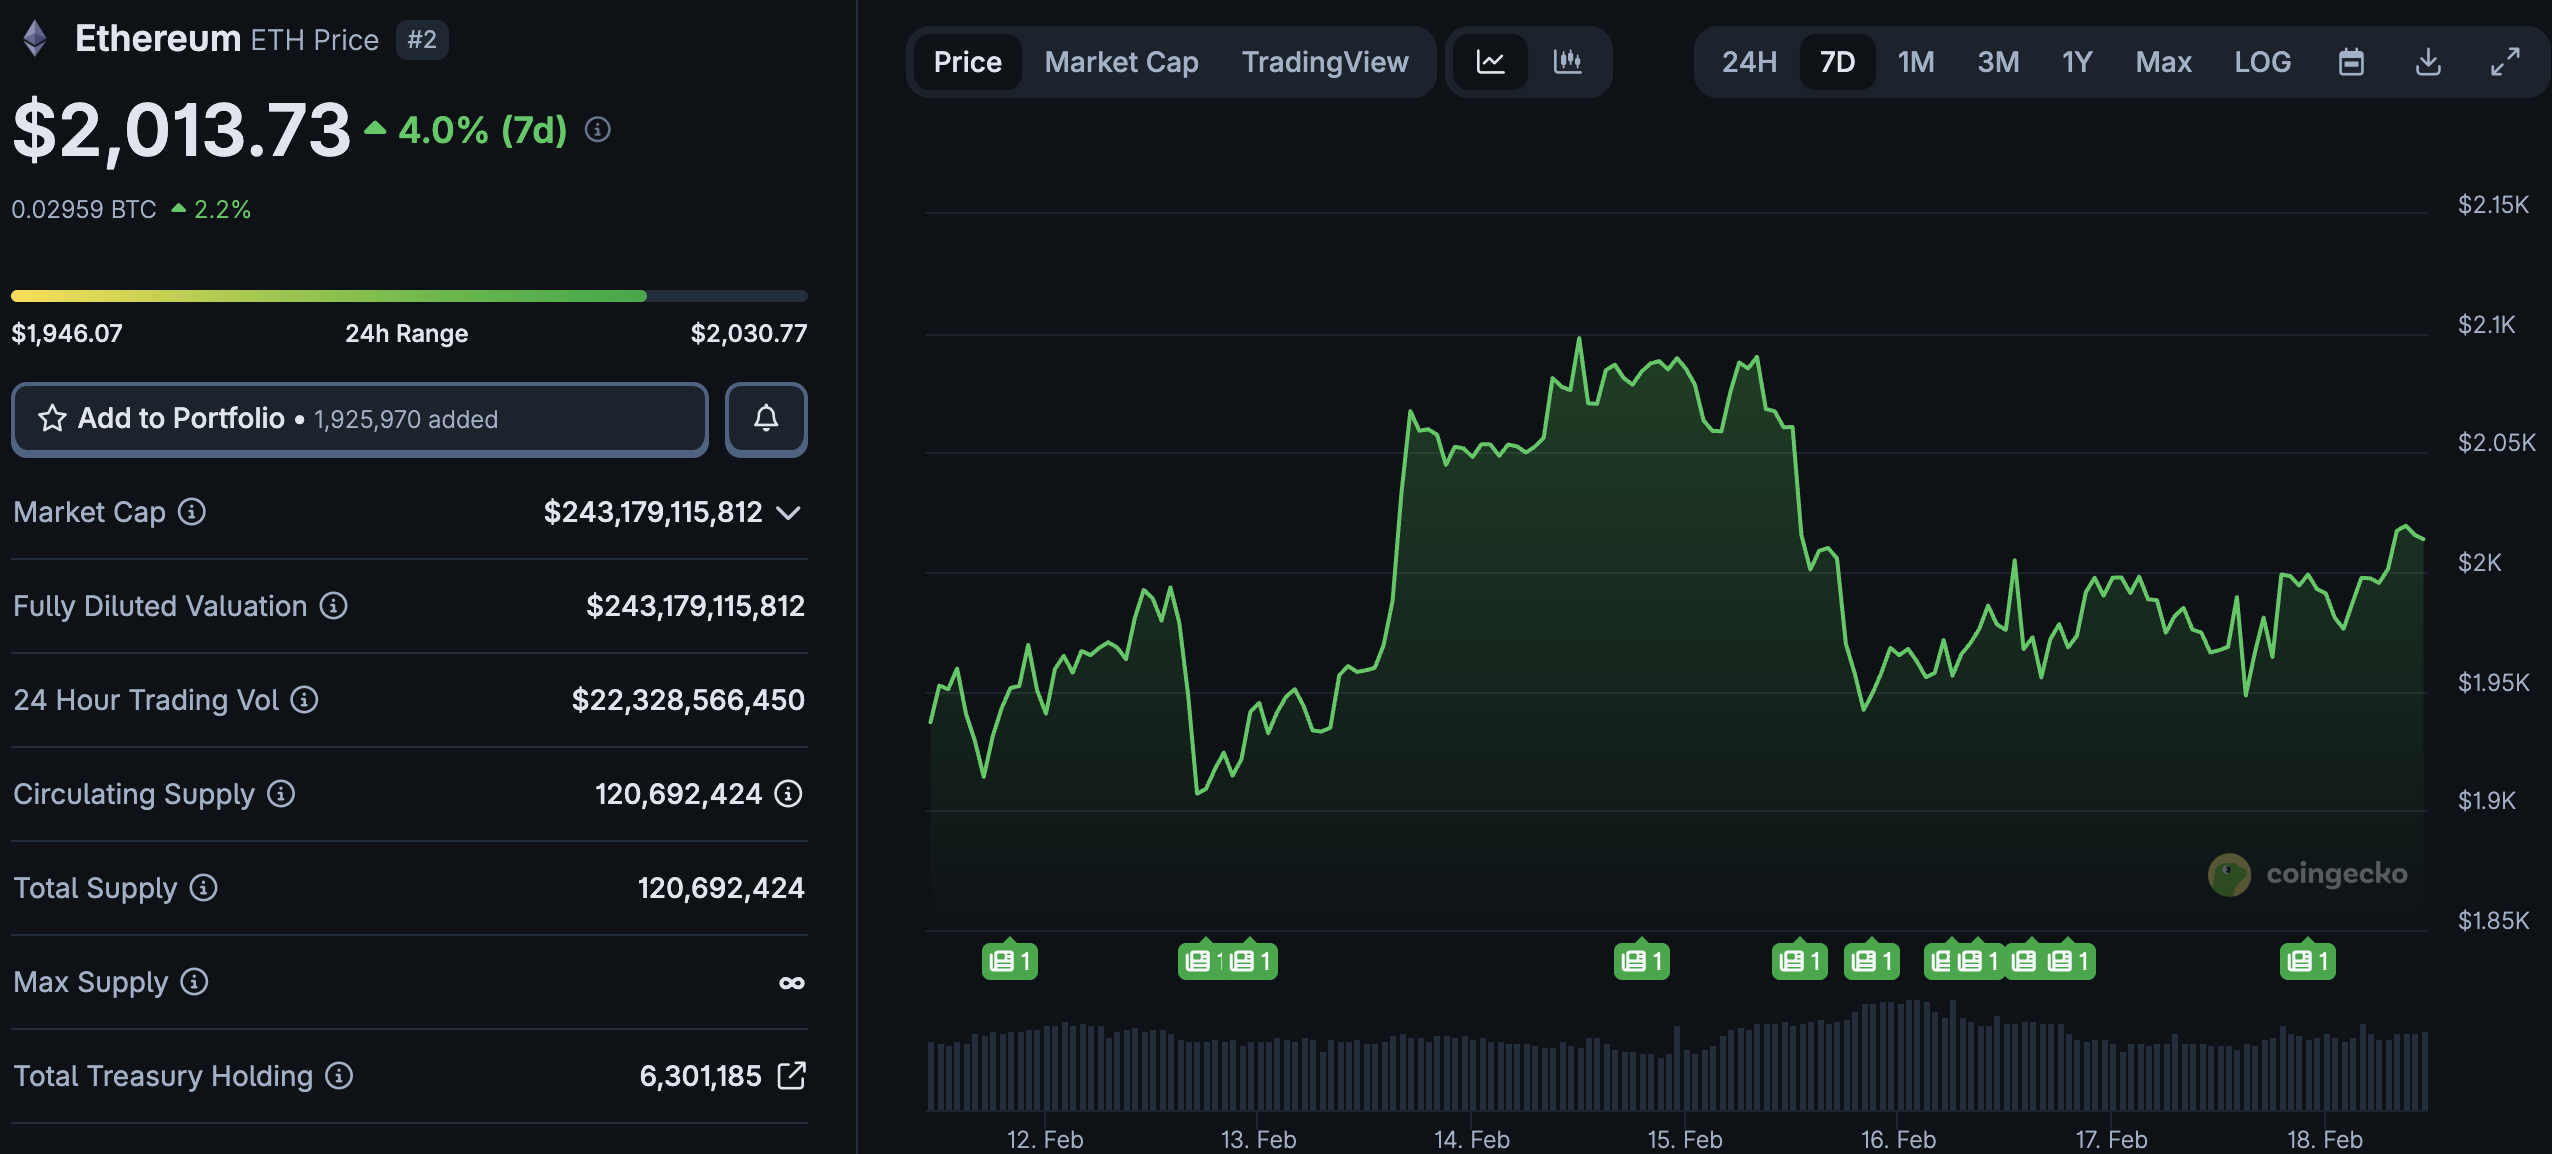This screenshot has width=2552, height=1154.
Task: Click the 4.0% (7d) change text
Action: tap(483, 130)
